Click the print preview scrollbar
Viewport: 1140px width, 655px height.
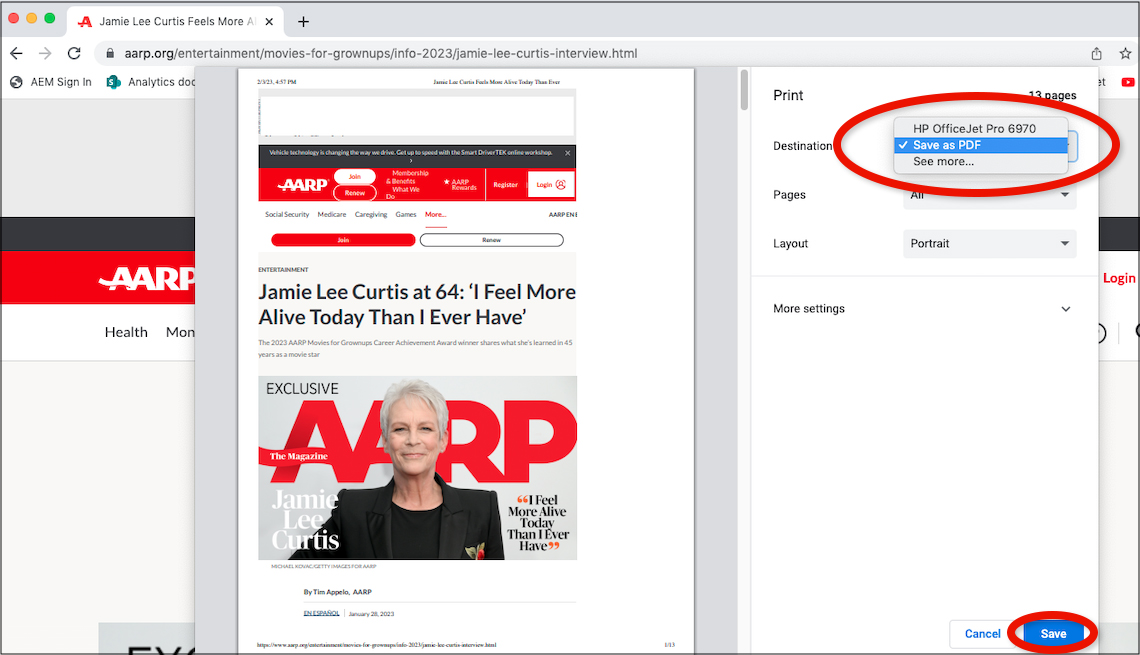point(743,90)
